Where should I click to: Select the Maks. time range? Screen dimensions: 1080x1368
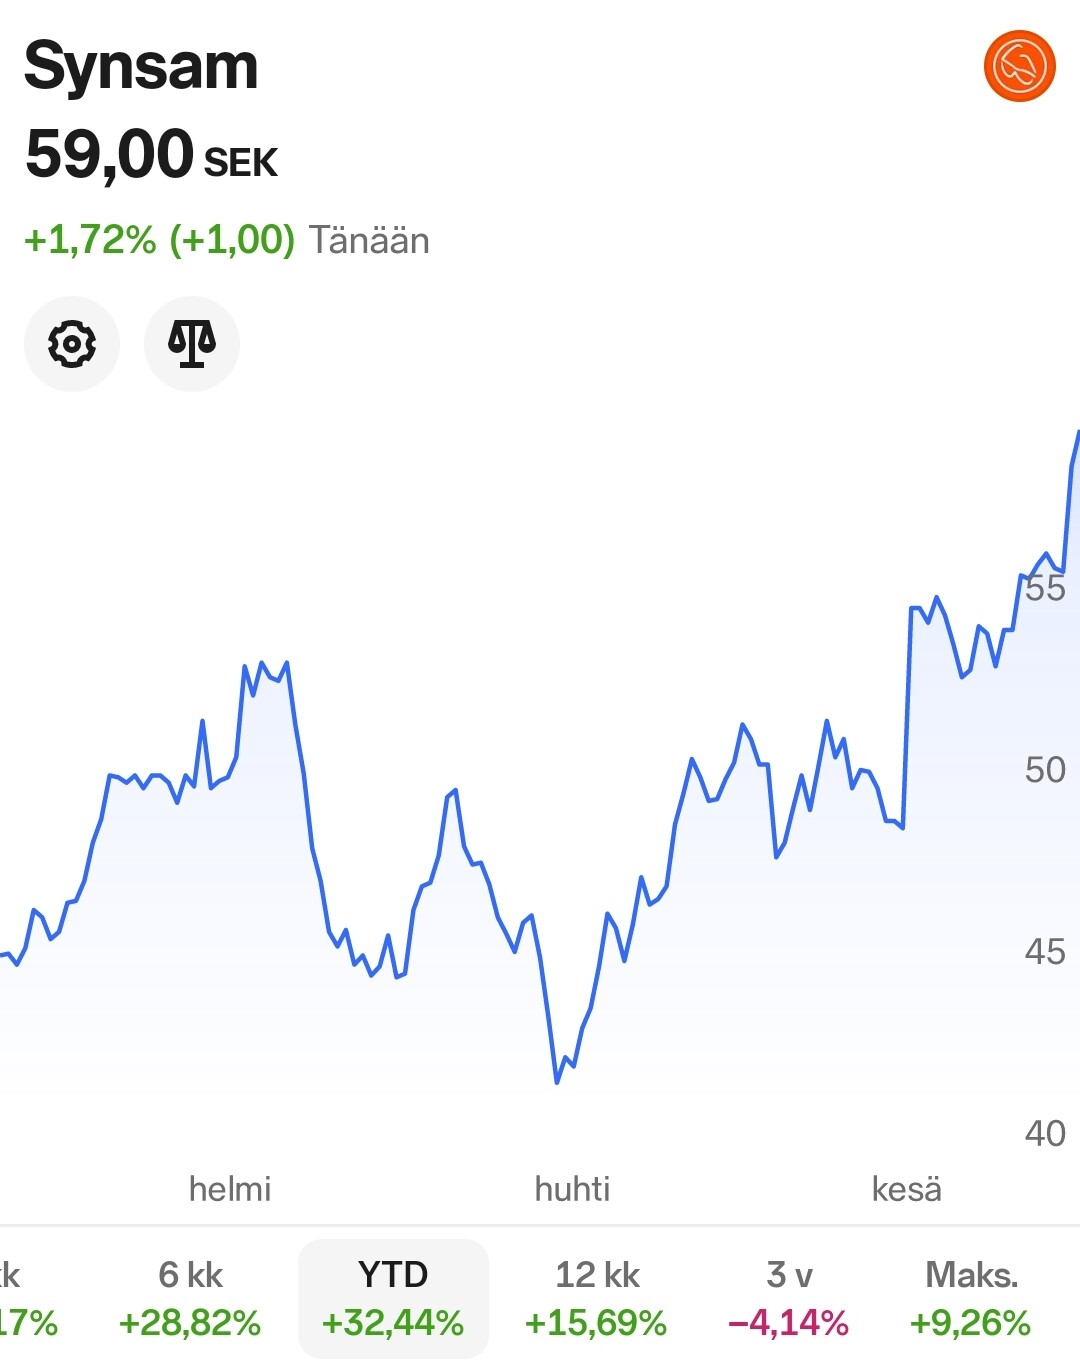(x=971, y=1298)
